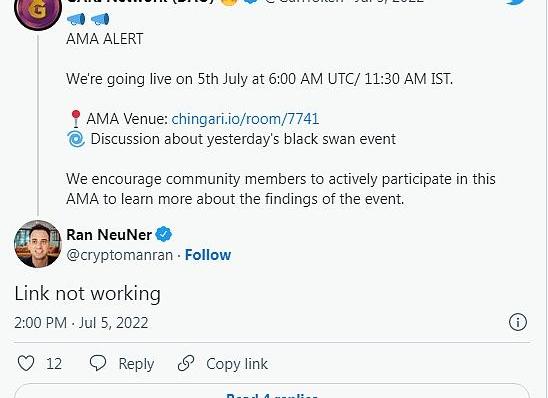Click Ran NeuNer's profile photo
Image resolution: width=548 pixels, height=398 pixels.
(38, 244)
